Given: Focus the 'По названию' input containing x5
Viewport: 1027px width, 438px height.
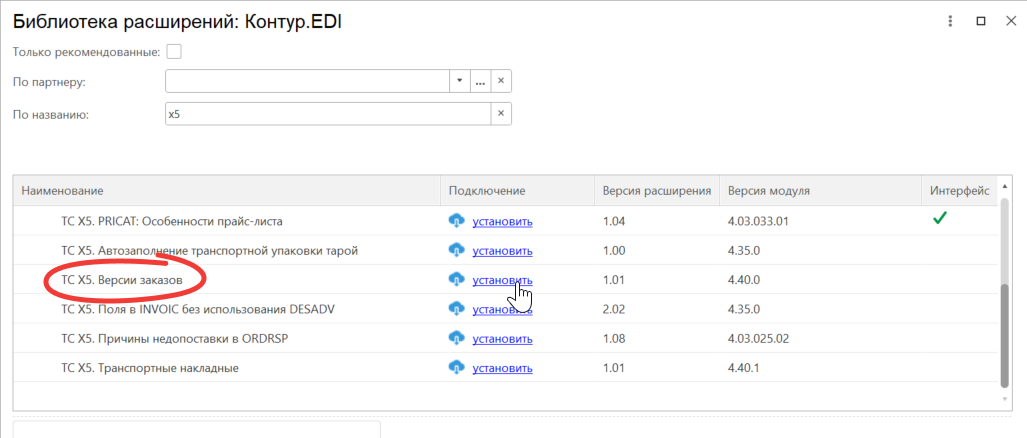Looking at the screenshot, I should 328,114.
